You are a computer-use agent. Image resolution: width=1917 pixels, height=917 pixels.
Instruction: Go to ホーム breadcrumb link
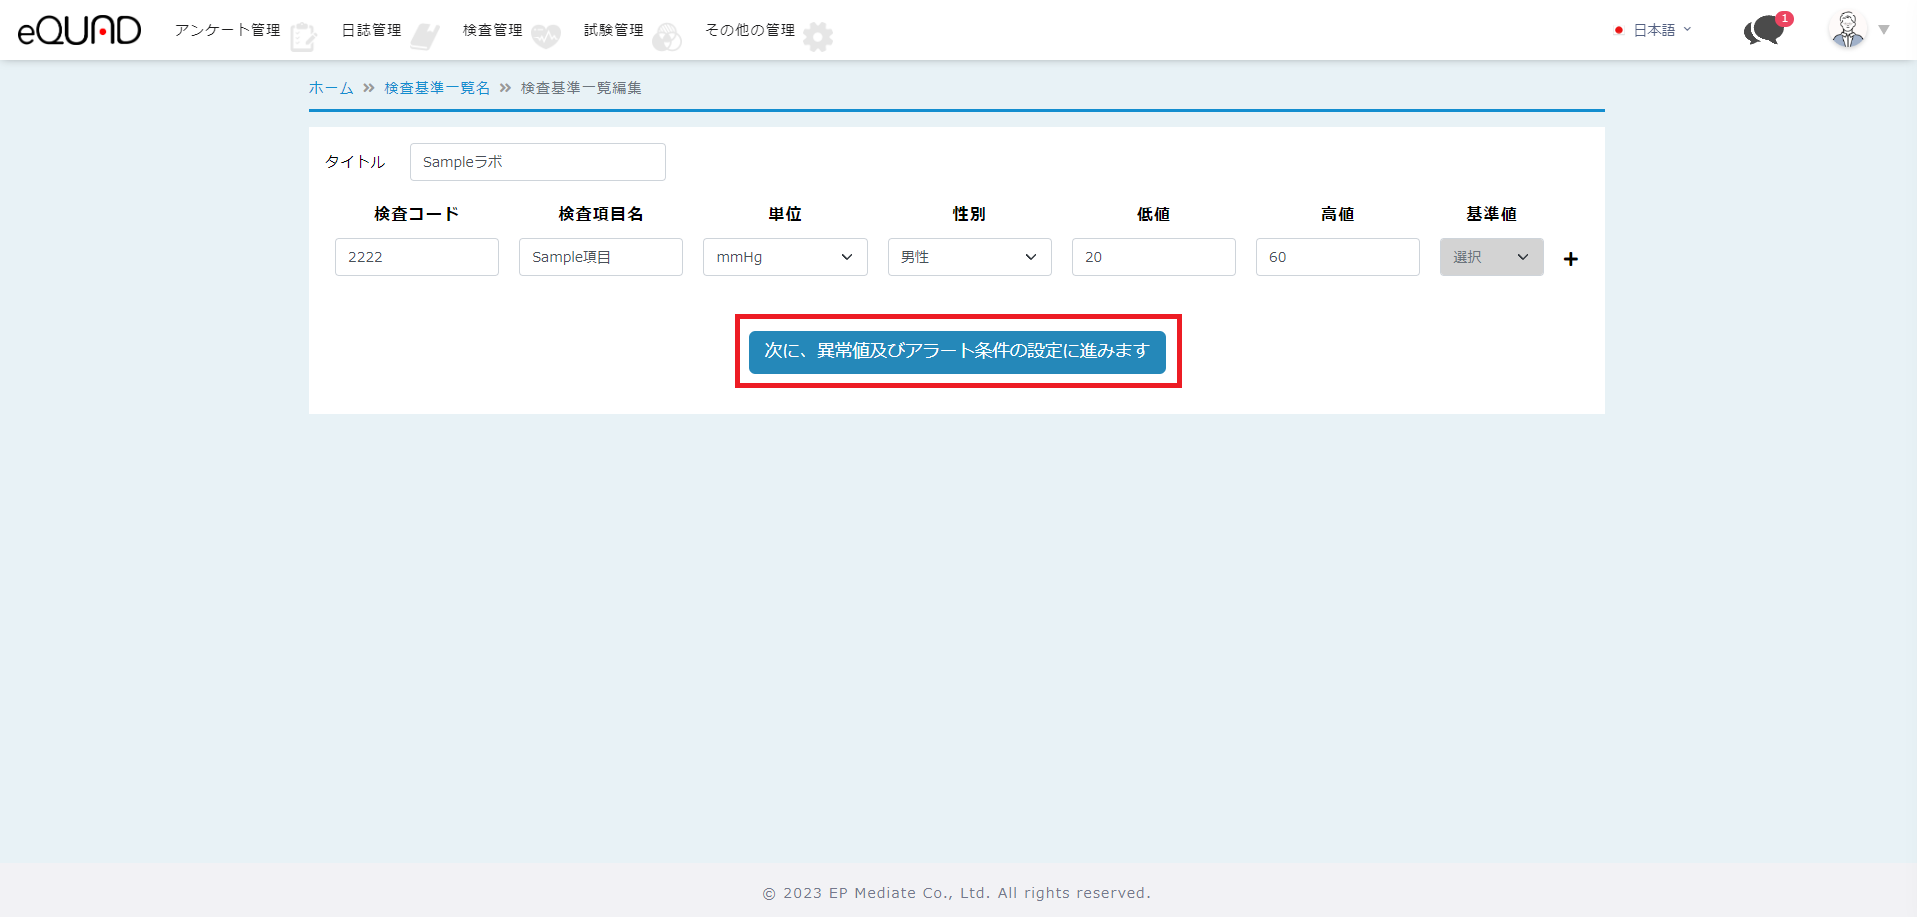(x=331, y=88)
